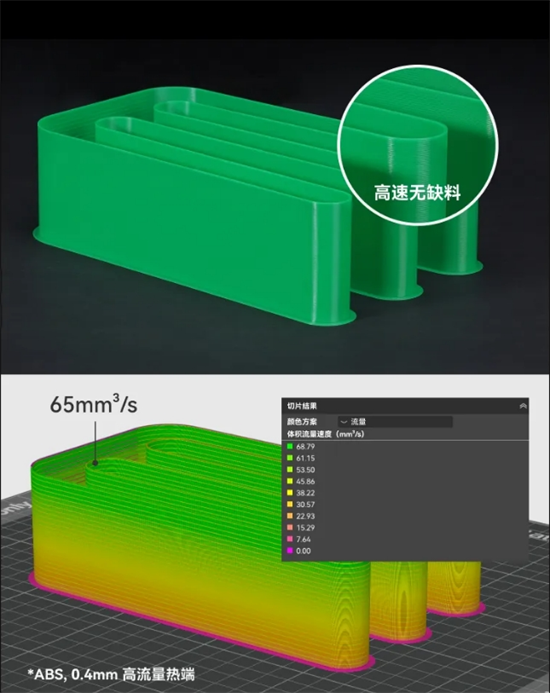Select the 30.57 orange-yellow swatch

pos(290,504)
